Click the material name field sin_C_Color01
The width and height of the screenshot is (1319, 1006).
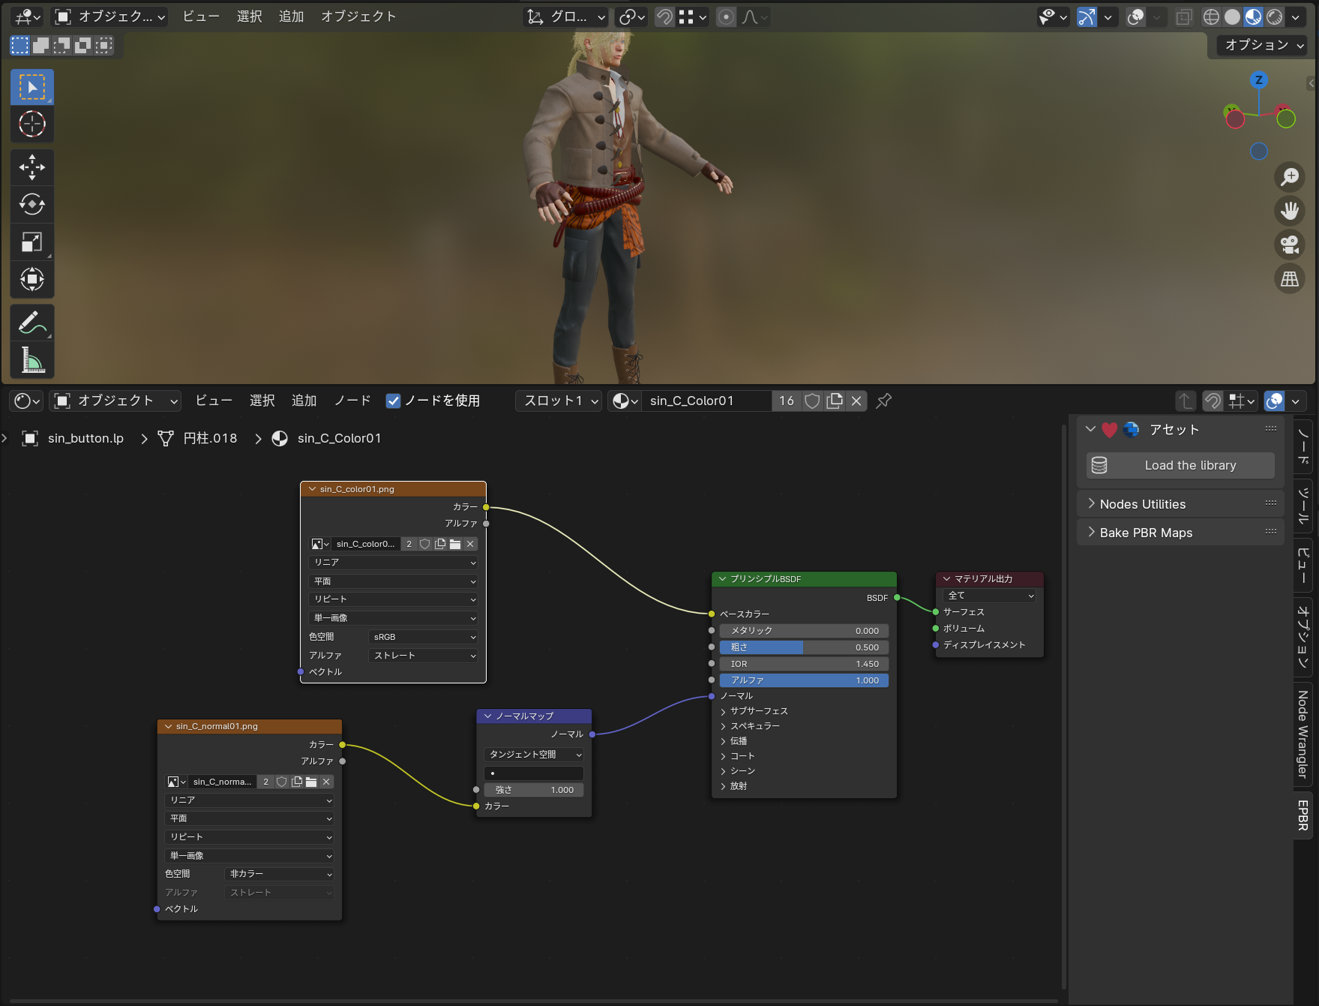click(x=706, y=401)
